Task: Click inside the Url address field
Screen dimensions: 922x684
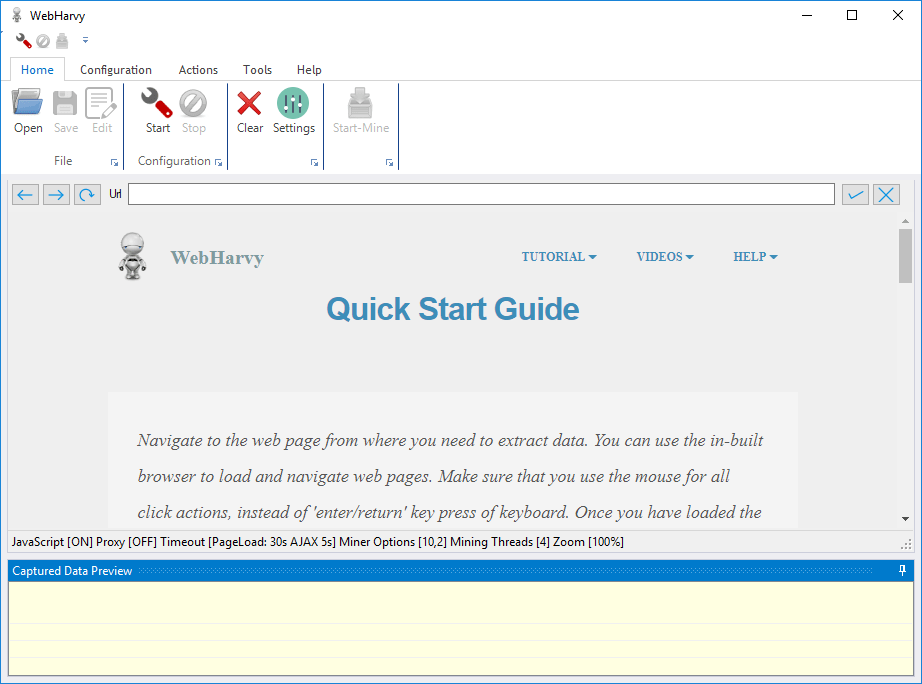Action: click(480, 195)
